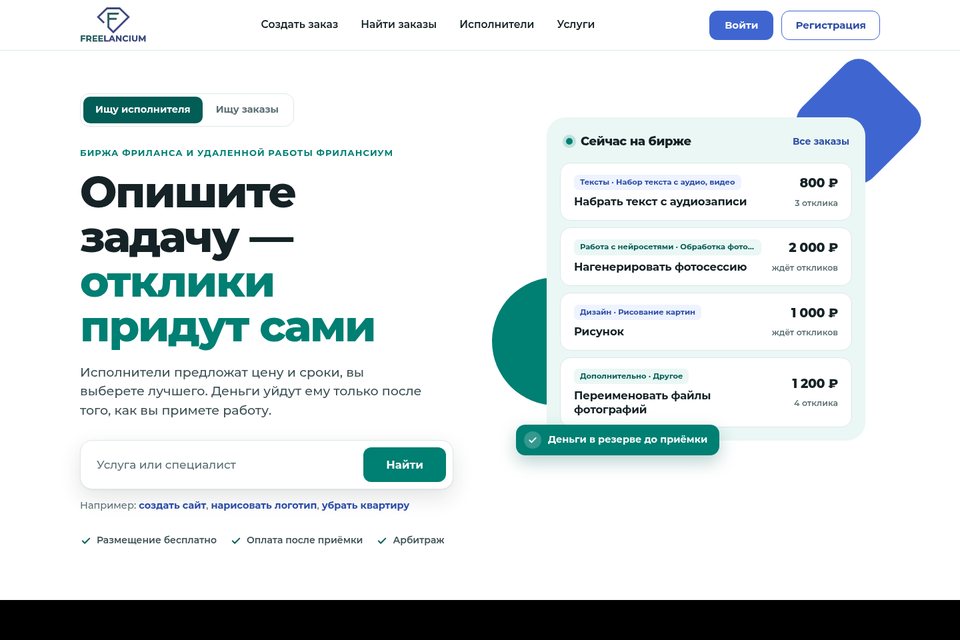Click the green live-status dot beside Сейчас на бирже
The height and width of the screenshot is (640, 960).
click(569, 141)
